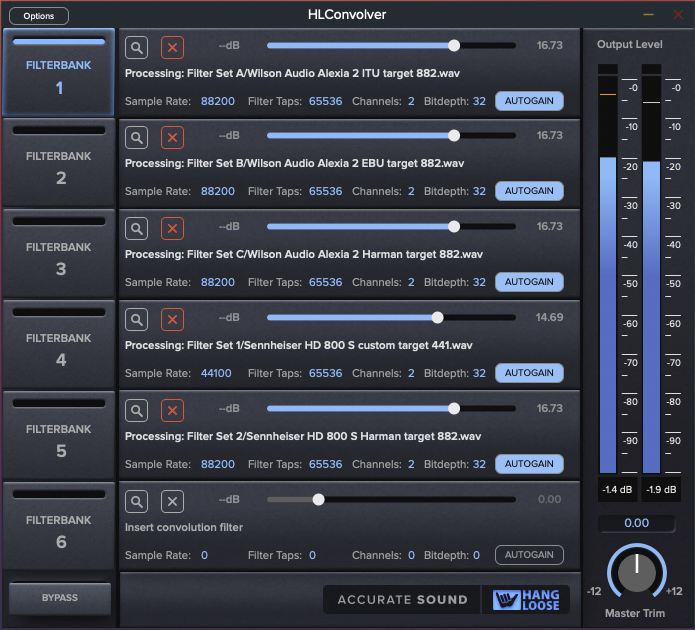Click the 44100 sample rate value
Image resolution: width=695 pixels, height=630 pixels.
(x=216, y=373)
